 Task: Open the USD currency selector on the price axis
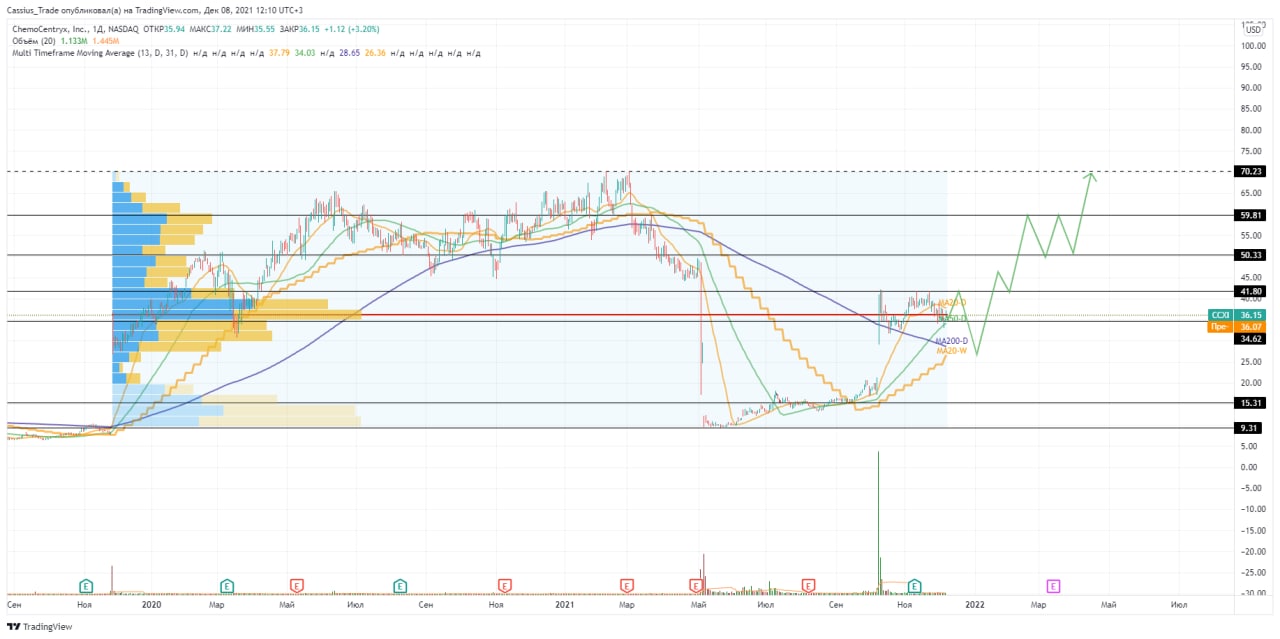point(1253,30)
